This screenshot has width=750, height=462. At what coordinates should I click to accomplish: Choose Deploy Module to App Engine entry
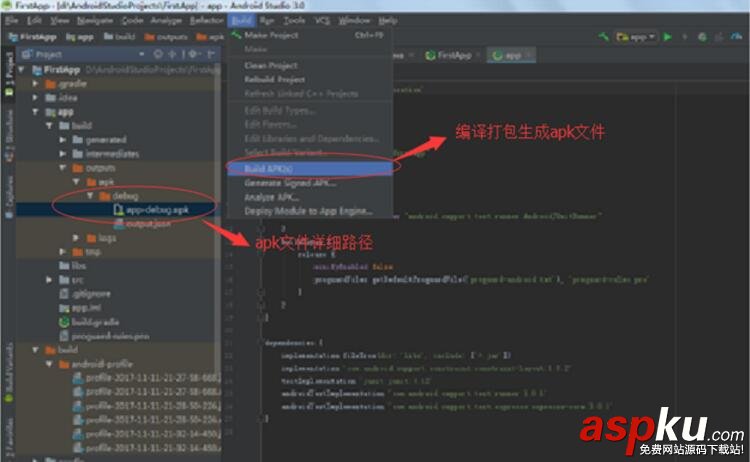coord(310,211)
